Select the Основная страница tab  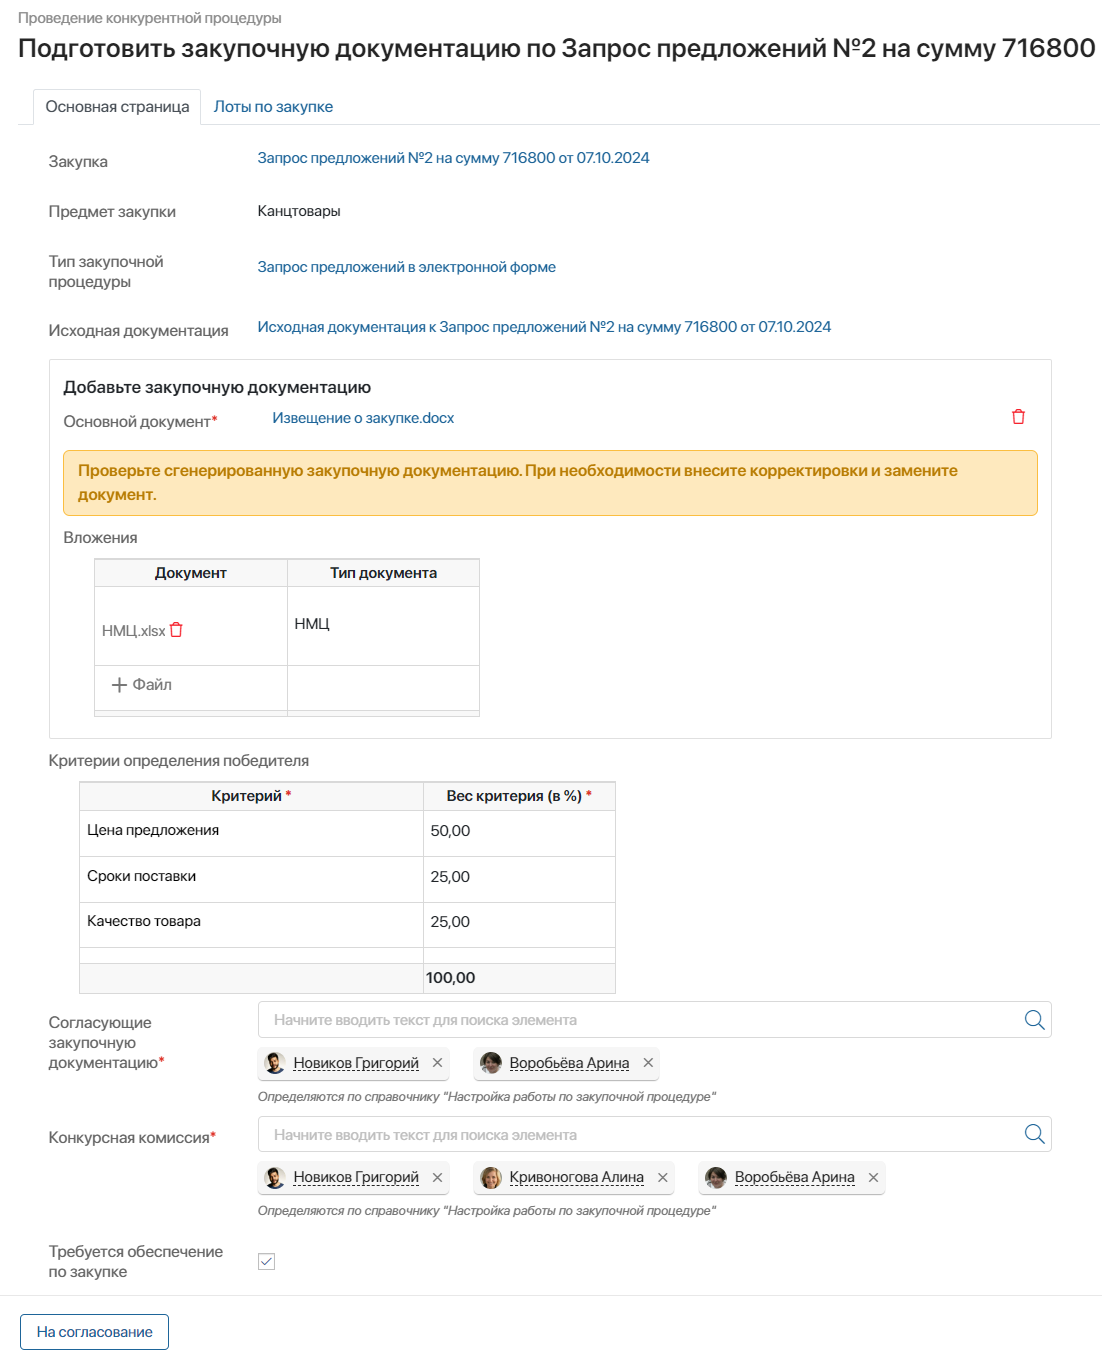118,106
